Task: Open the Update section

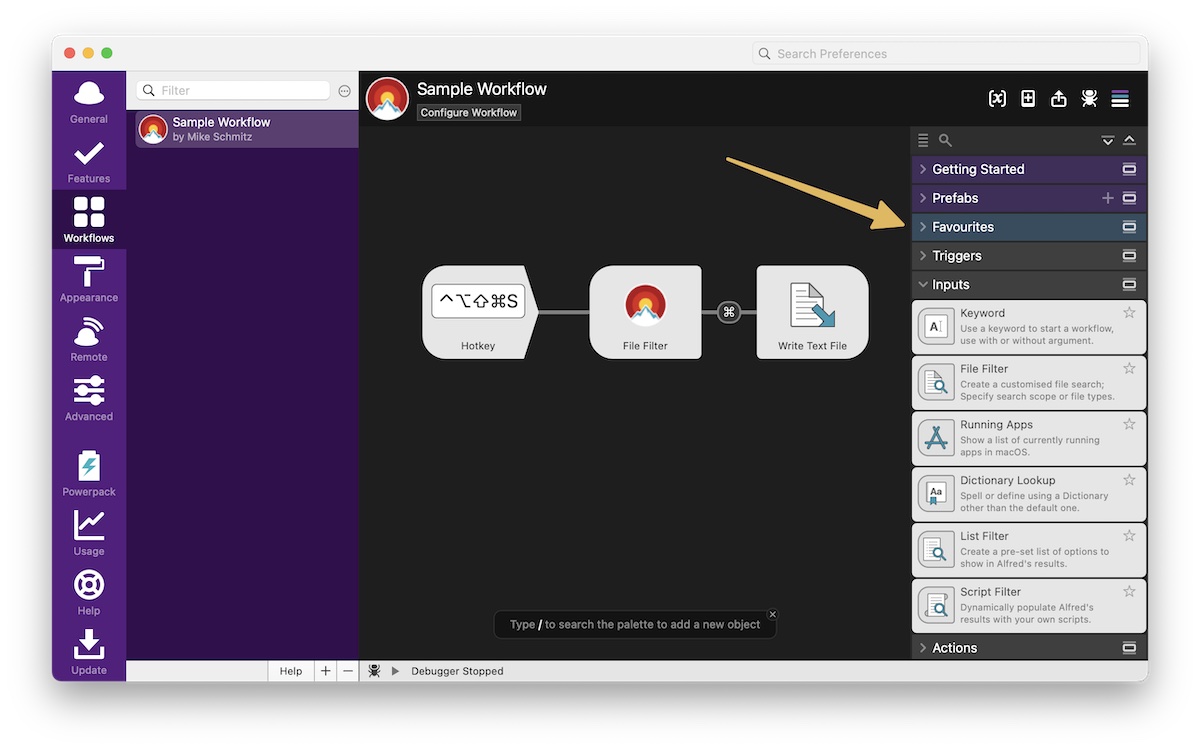Action: (89, 652)
